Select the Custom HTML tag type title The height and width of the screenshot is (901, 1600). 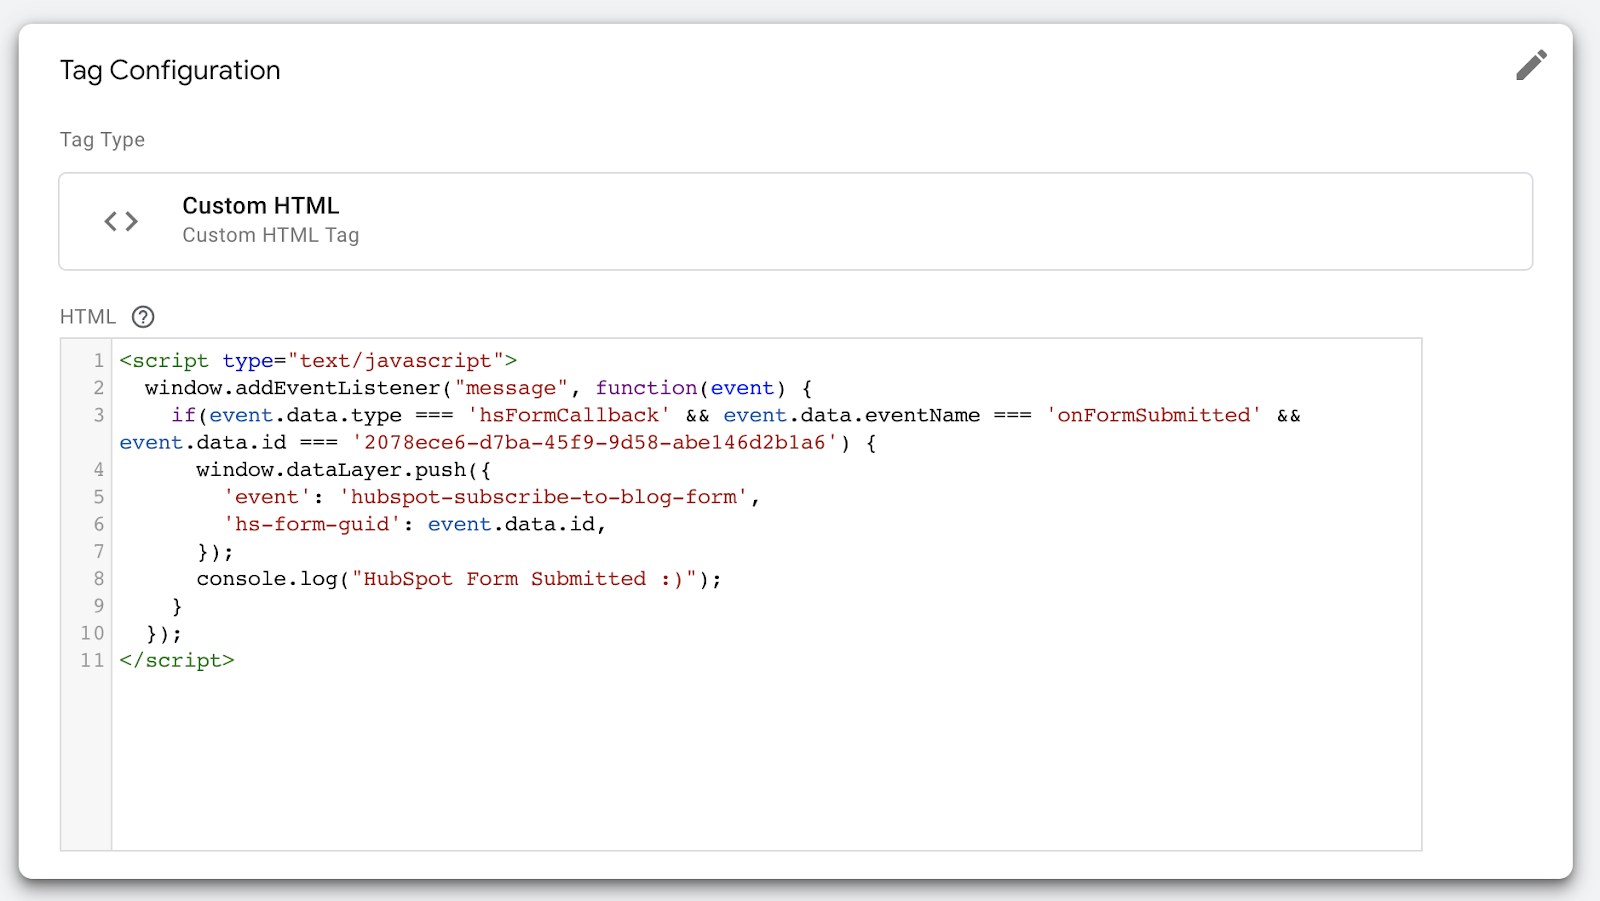tap(260, 206)
